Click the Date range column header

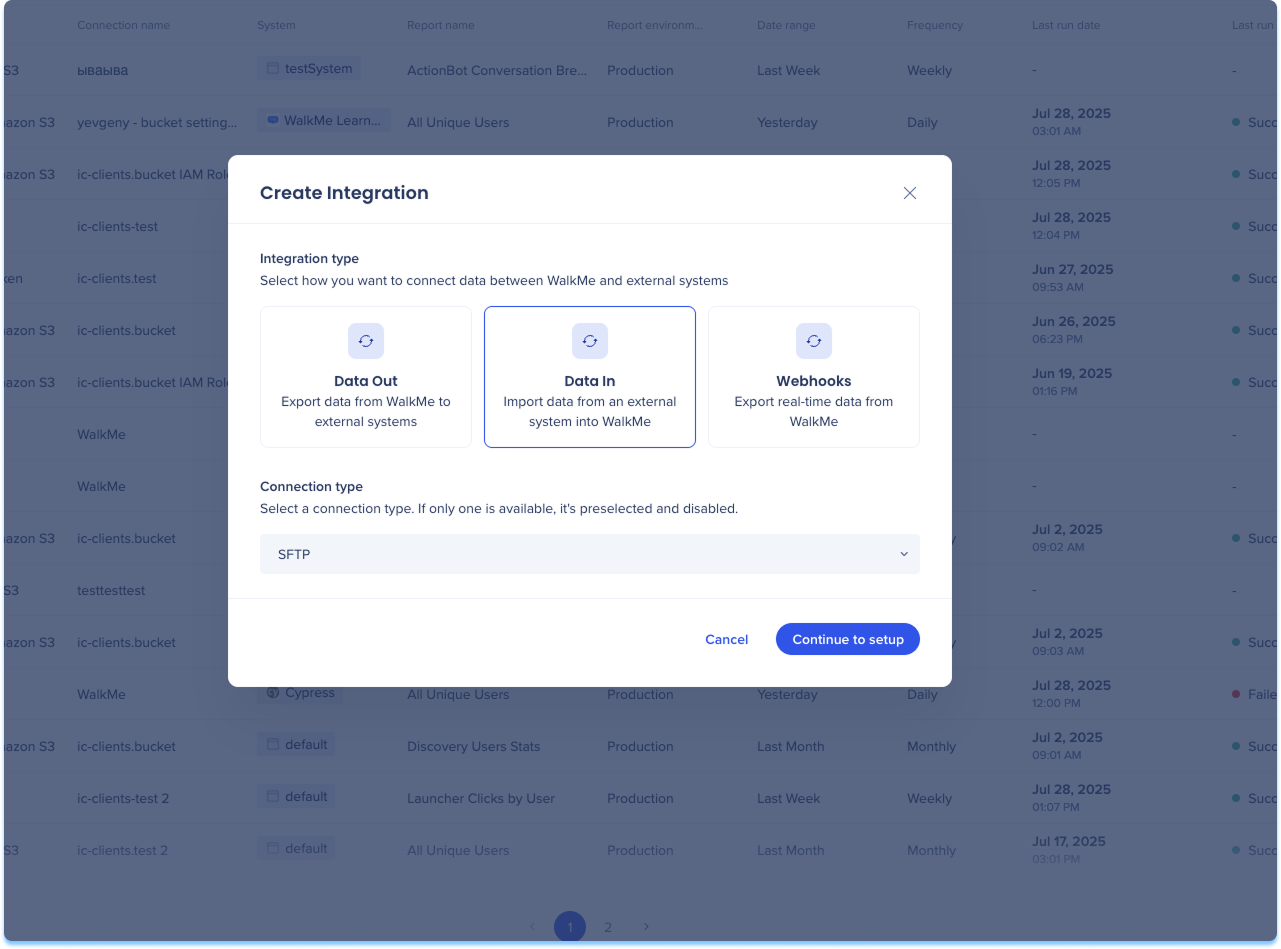pyautogui.click(x=786, y=25)
